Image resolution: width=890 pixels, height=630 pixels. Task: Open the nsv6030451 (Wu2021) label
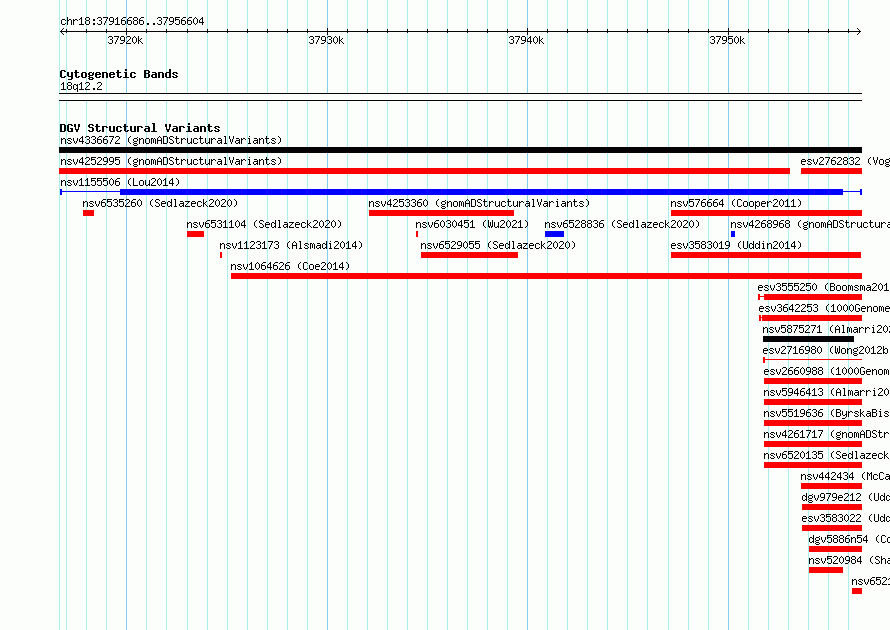(x=472, y=224)
